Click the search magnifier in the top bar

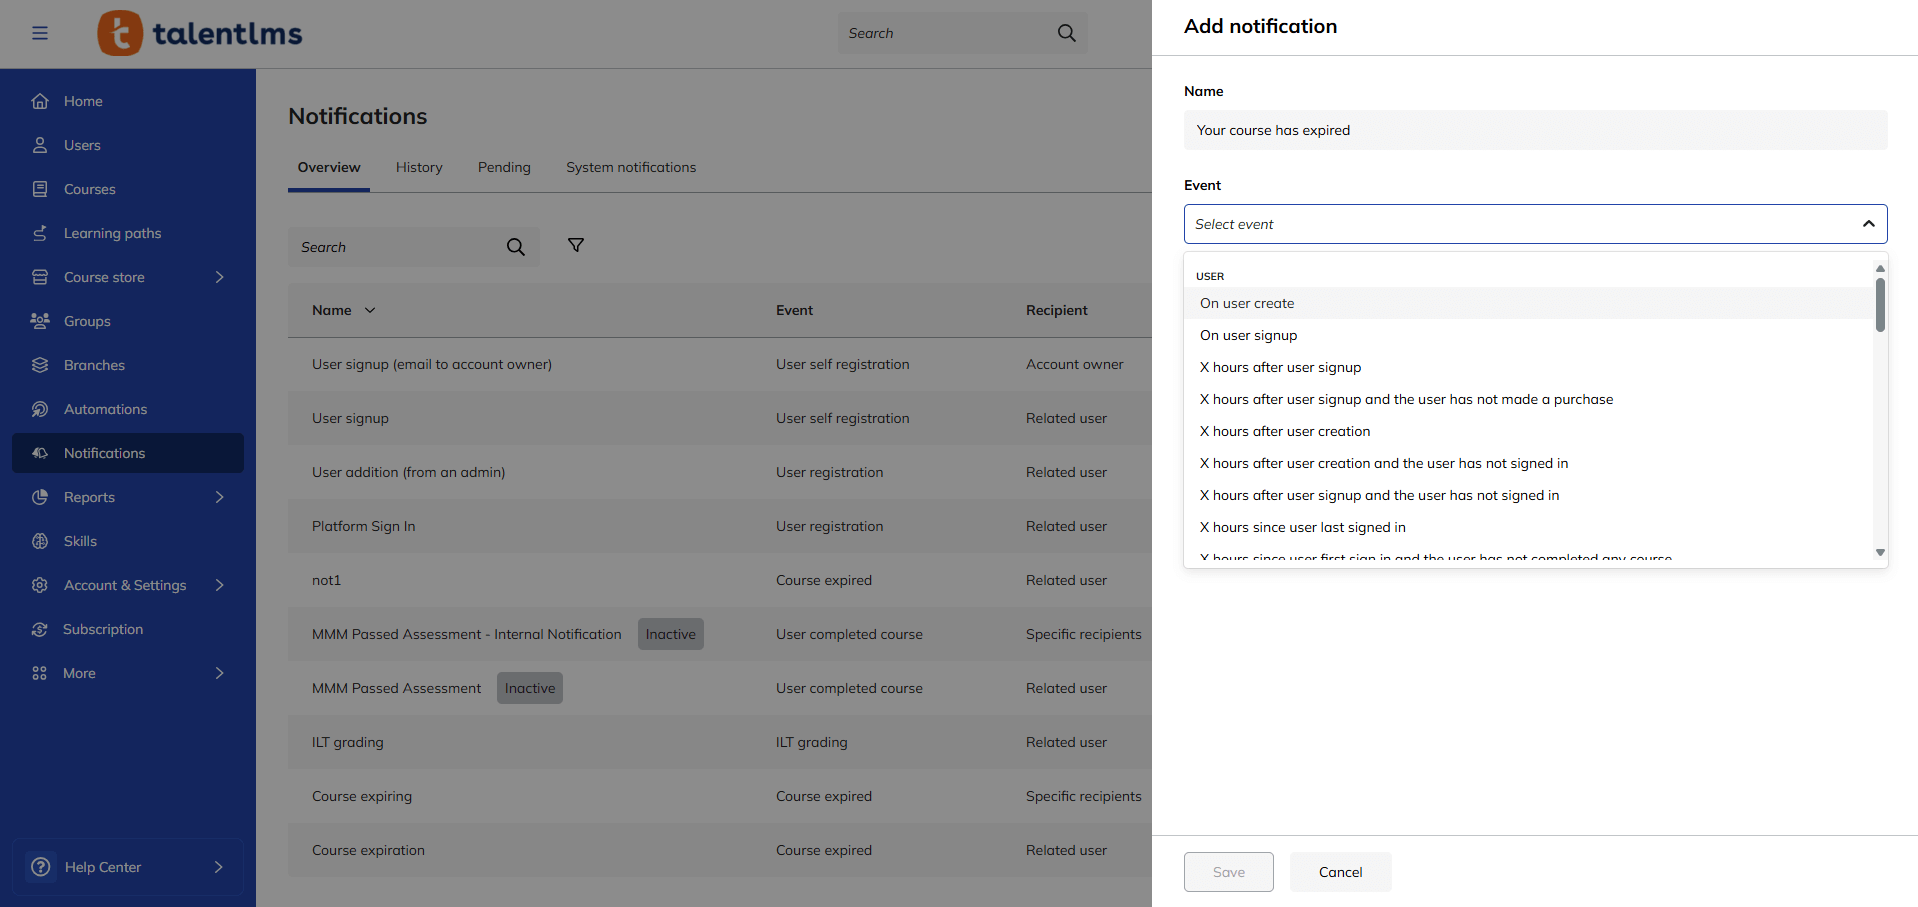coord(1065,32)
